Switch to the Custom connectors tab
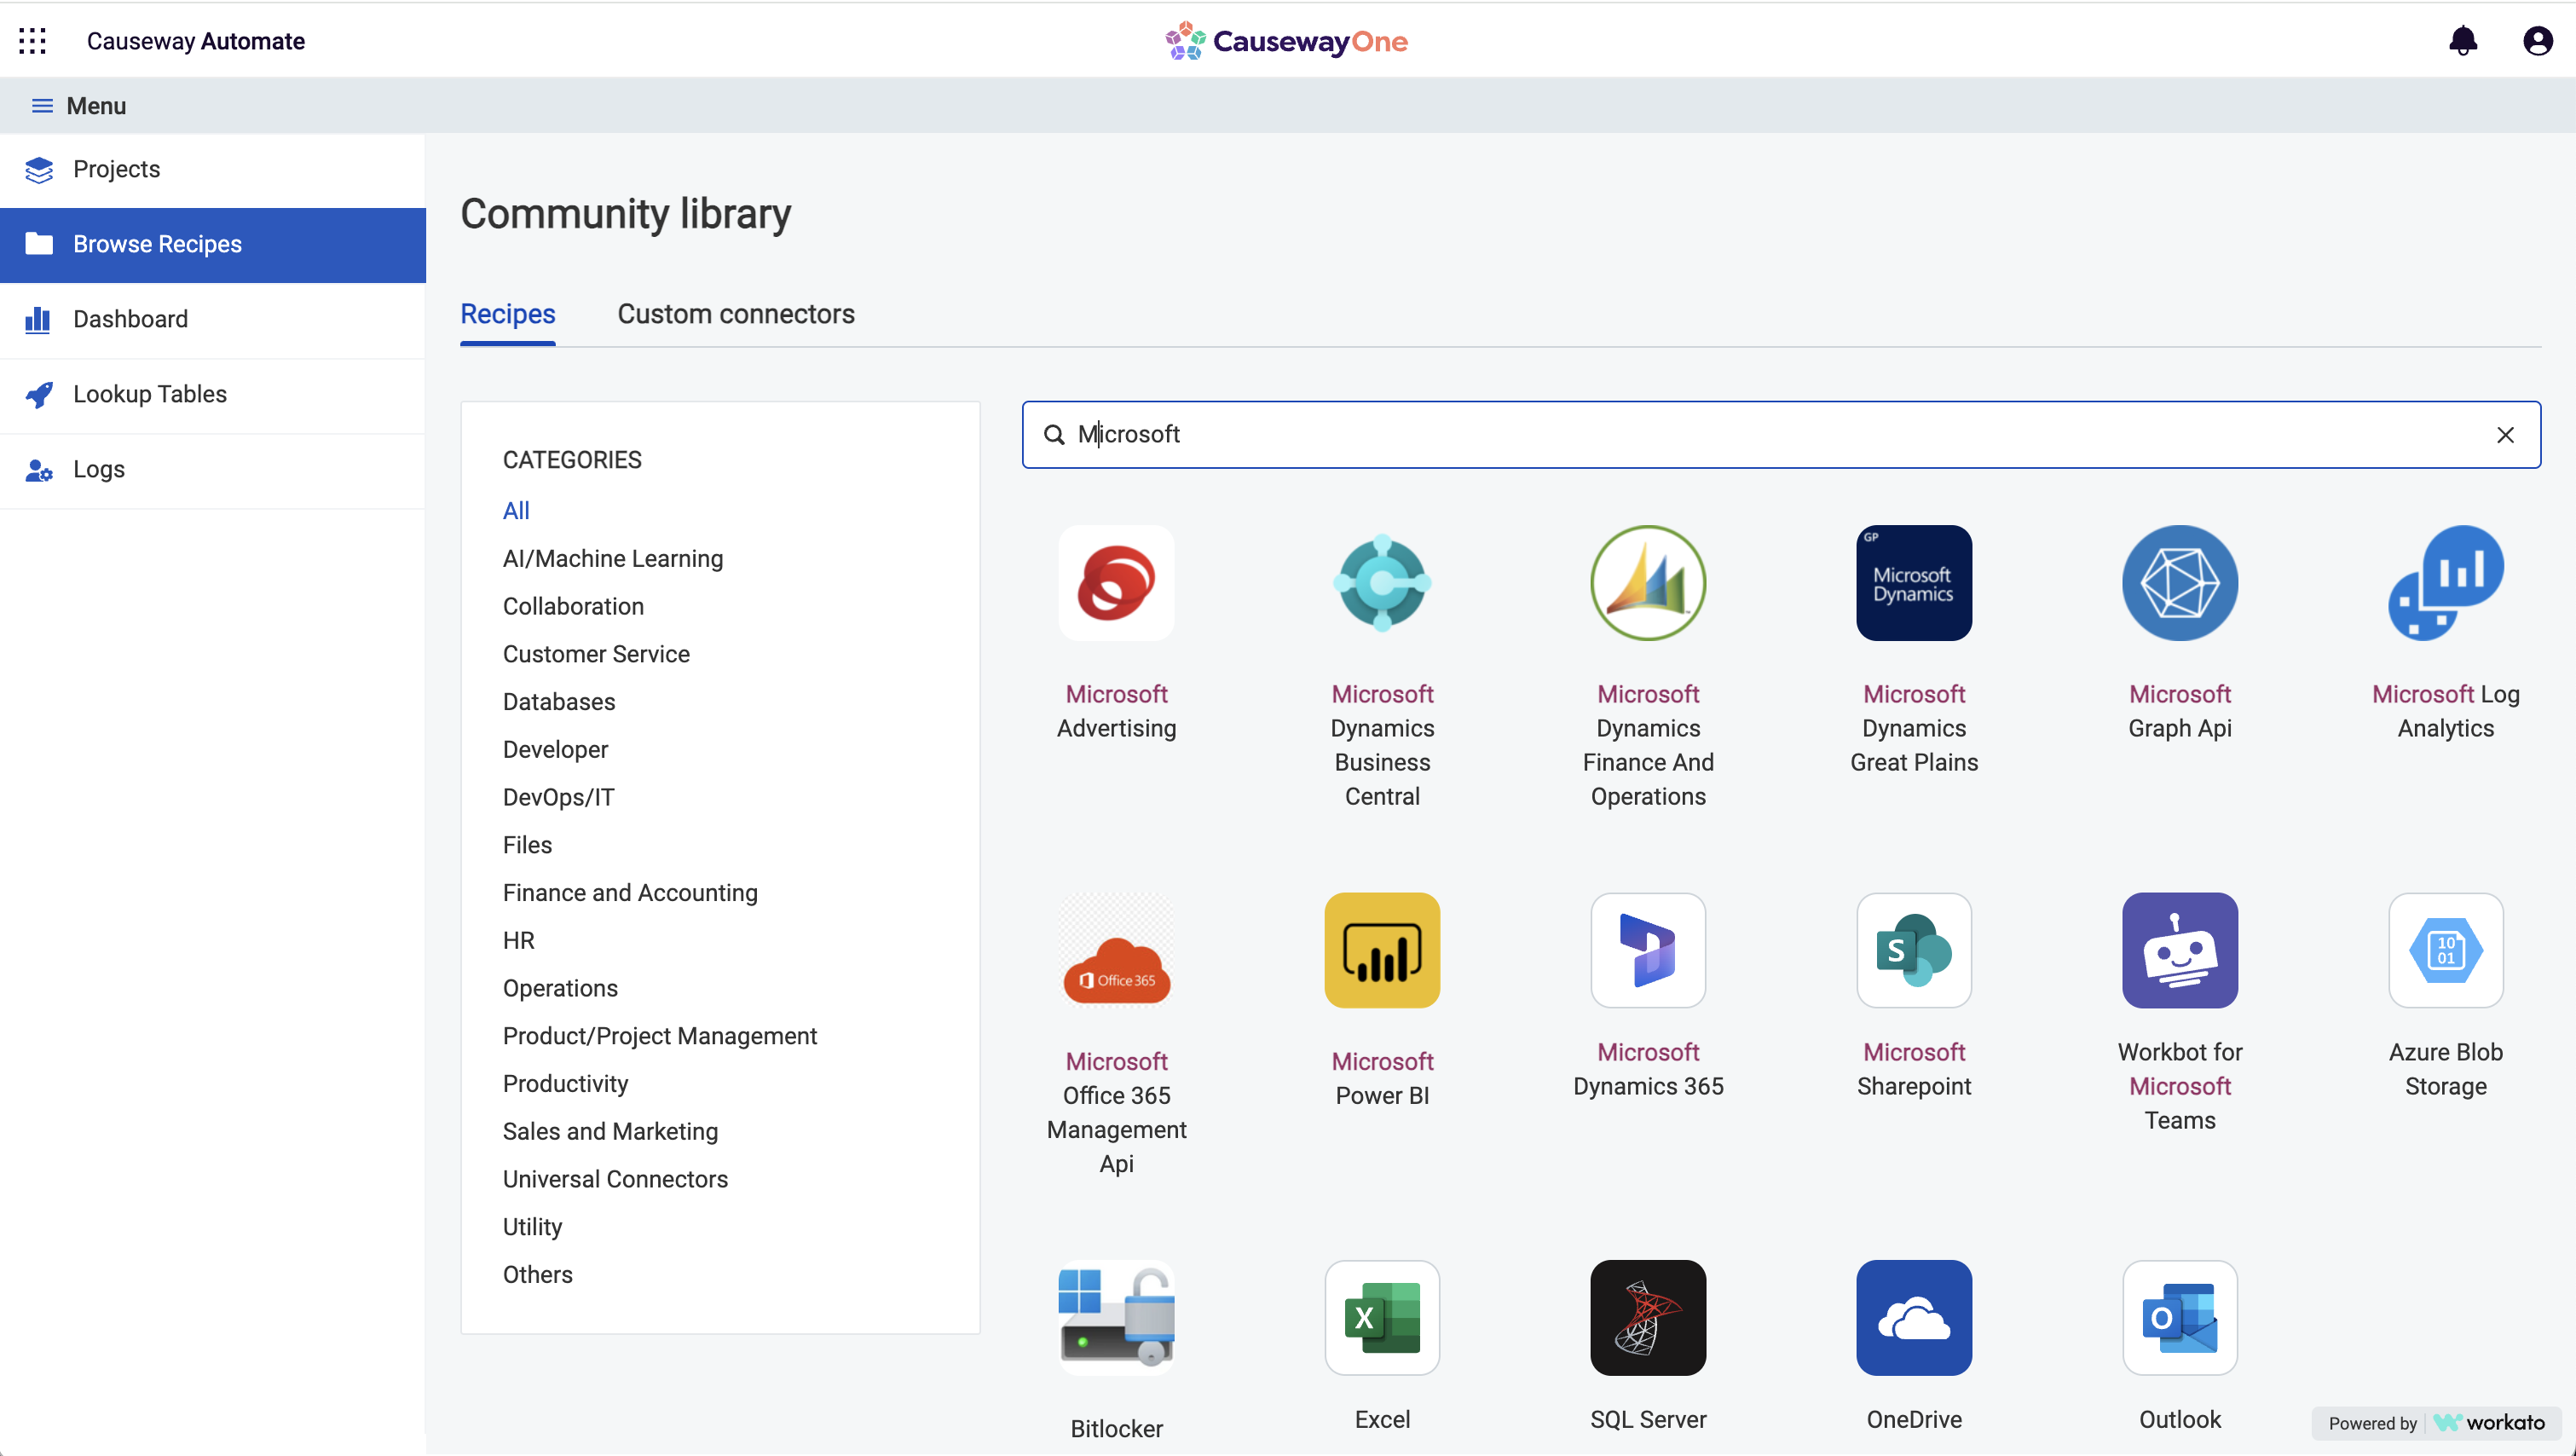The height and width of the screenshot is (1456, 2576). pos(735,314)
